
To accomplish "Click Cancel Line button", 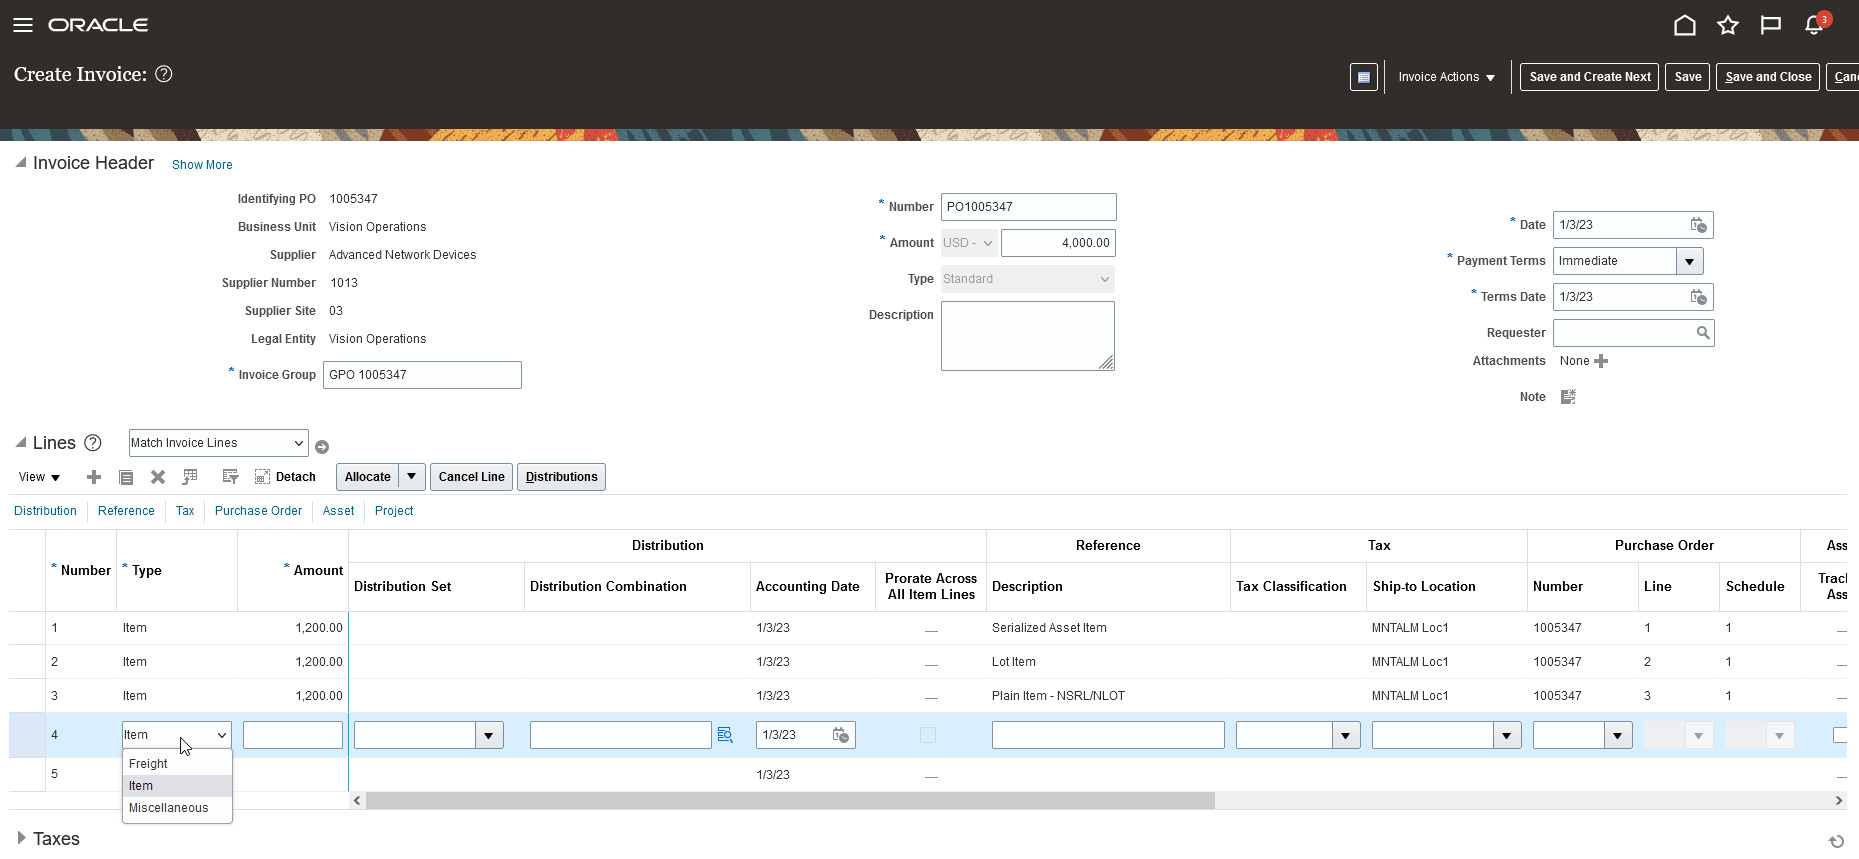I will pos(471,477).
